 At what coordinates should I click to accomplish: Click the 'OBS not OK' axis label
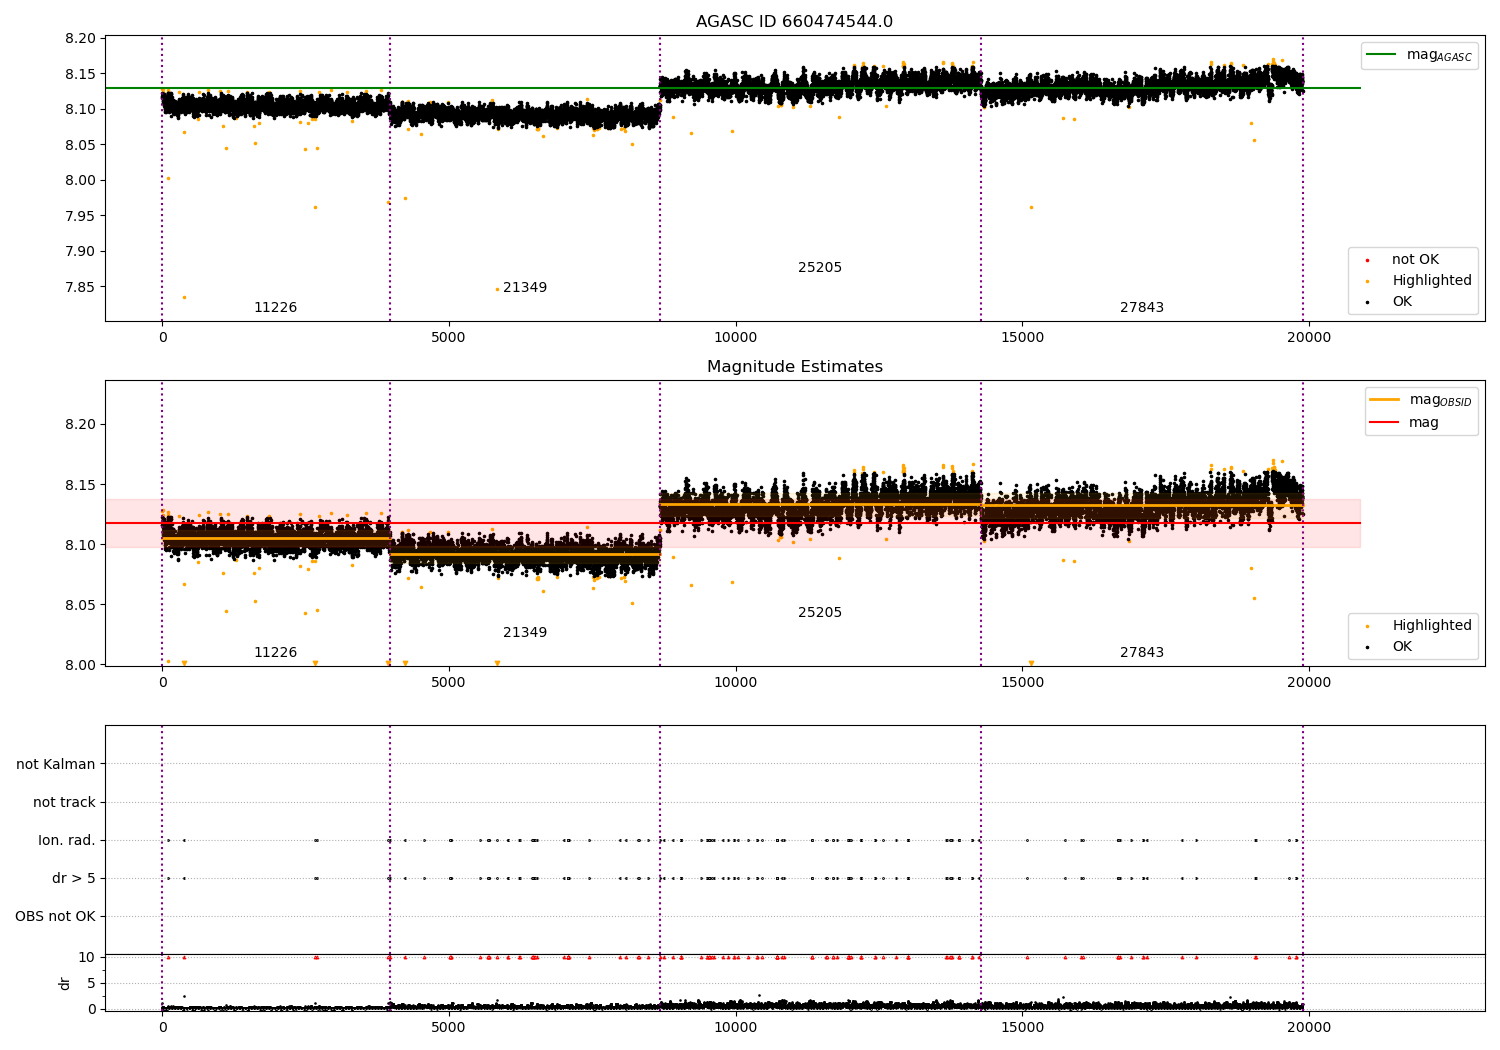(55, 917)
